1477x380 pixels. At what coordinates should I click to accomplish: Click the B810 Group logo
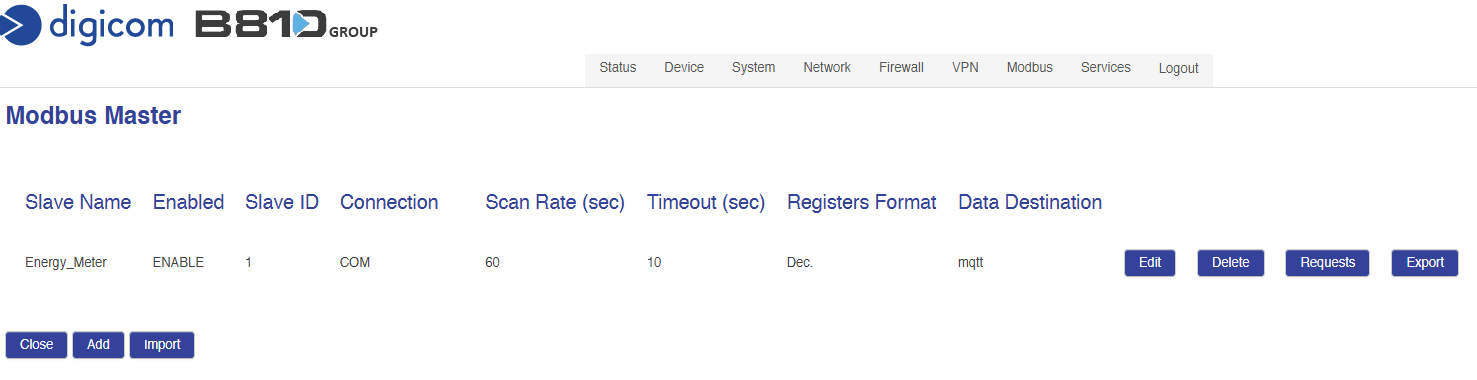[x=286, y=26]
